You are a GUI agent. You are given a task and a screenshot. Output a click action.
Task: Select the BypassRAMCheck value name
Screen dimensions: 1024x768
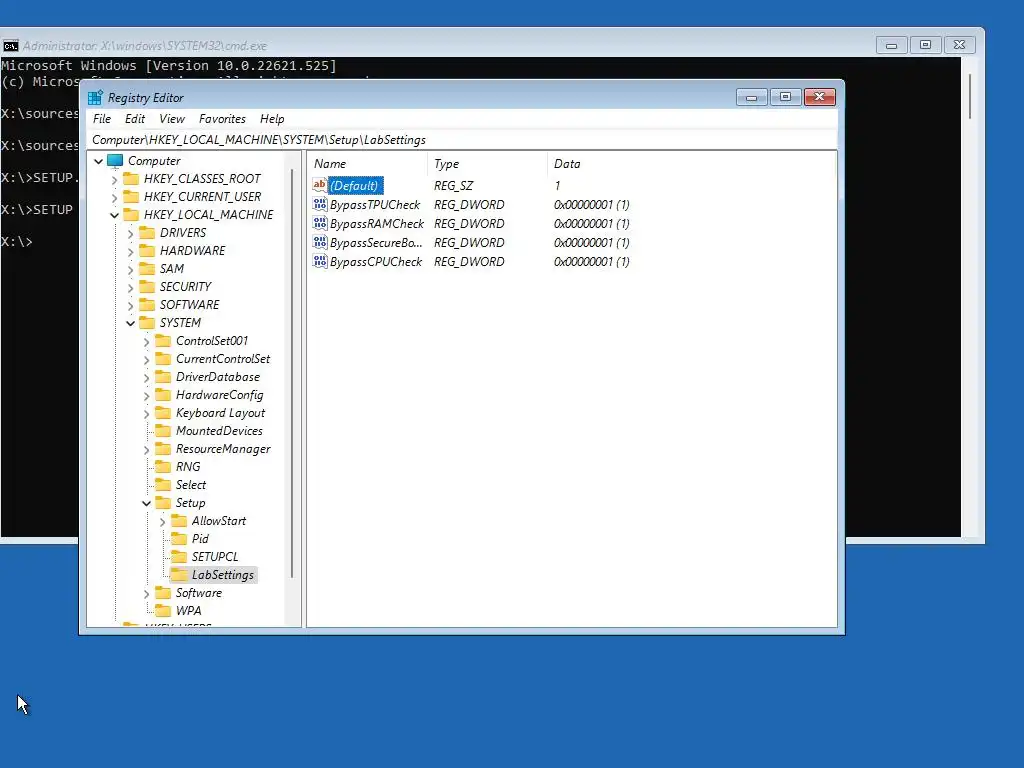tap(377, 223)
